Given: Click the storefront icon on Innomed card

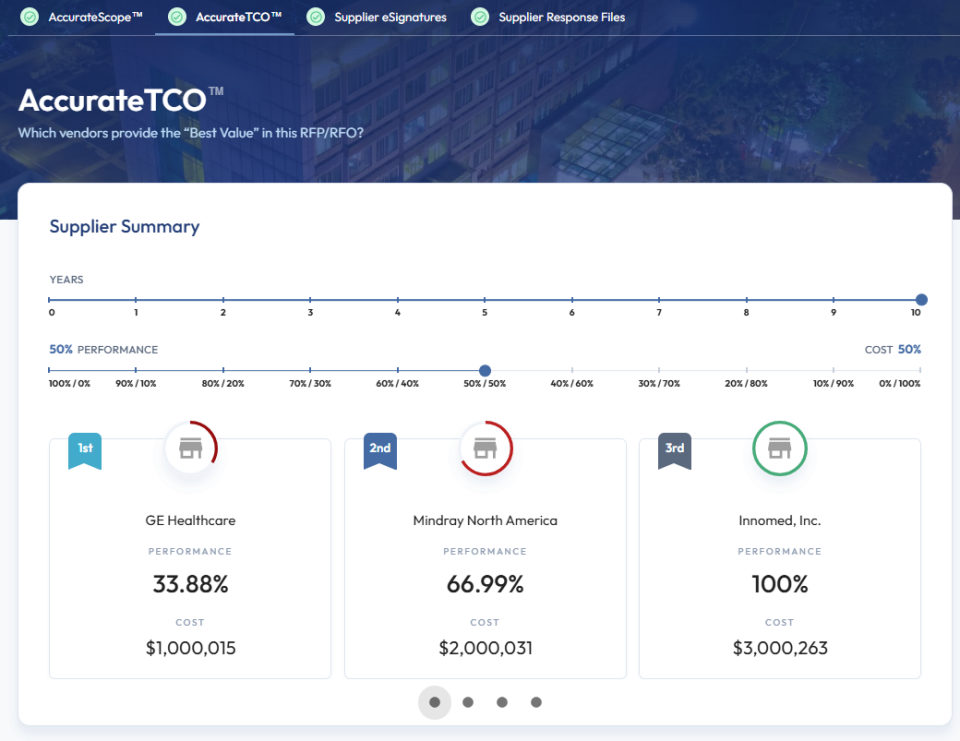Looking at the screenshot, I should click(x=780, y=448).
